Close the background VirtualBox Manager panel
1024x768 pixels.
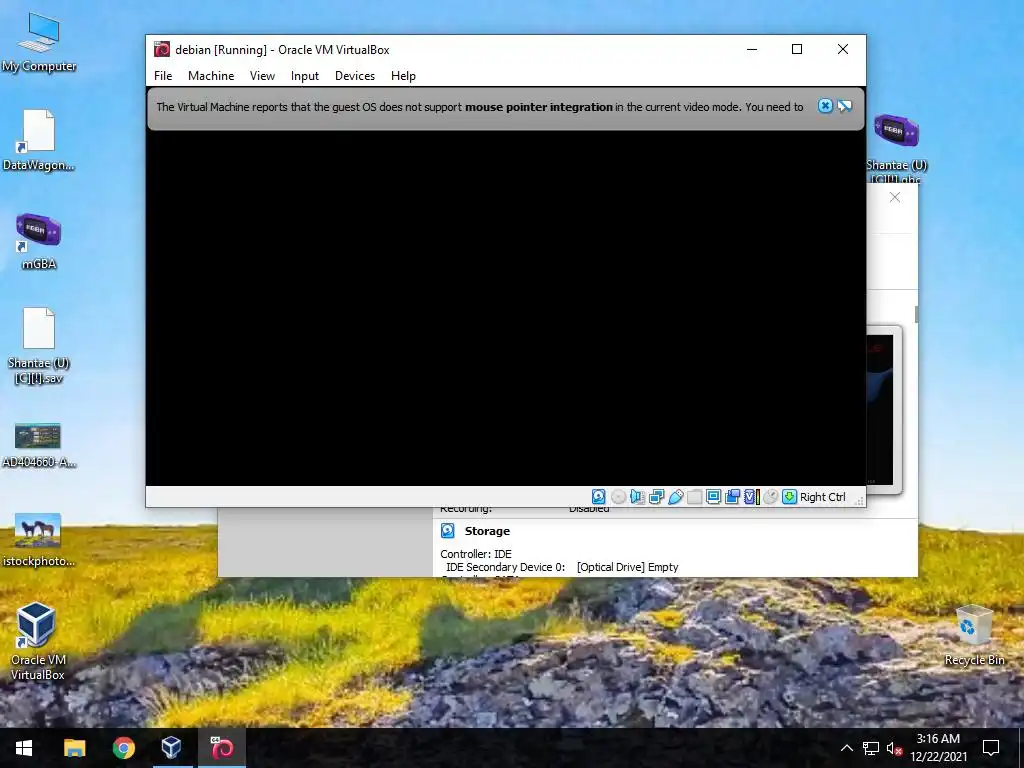click(895, 197)
